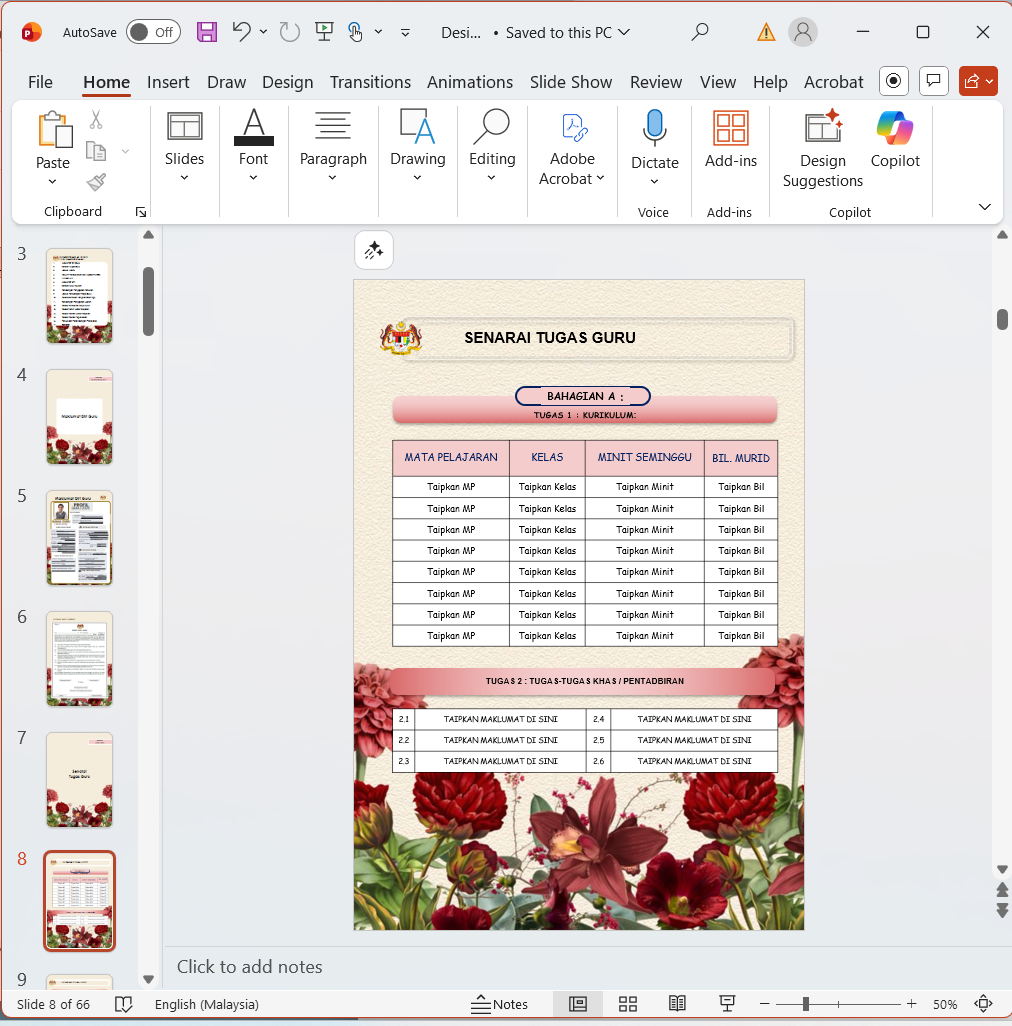Select slide 5 thumbnail in panel

click(x=79, y=538)
